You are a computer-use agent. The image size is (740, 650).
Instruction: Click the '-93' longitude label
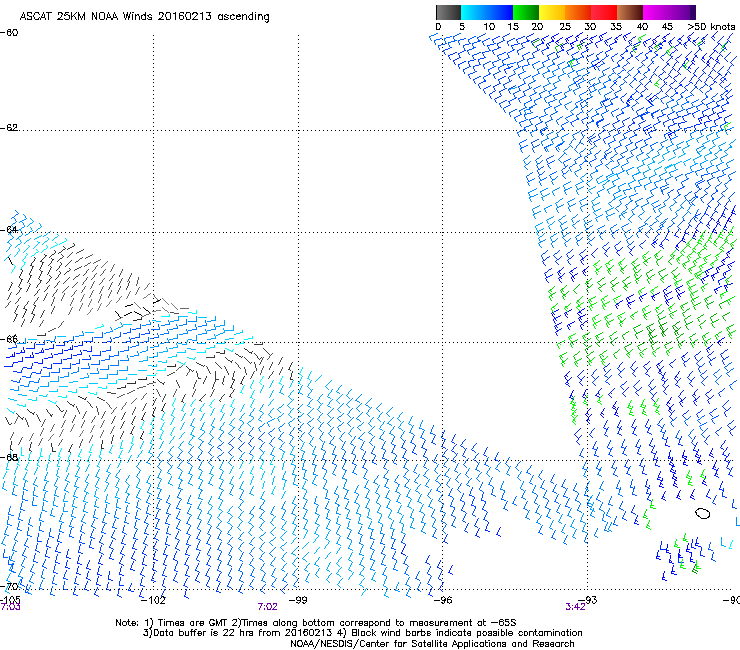click(588, 600)
